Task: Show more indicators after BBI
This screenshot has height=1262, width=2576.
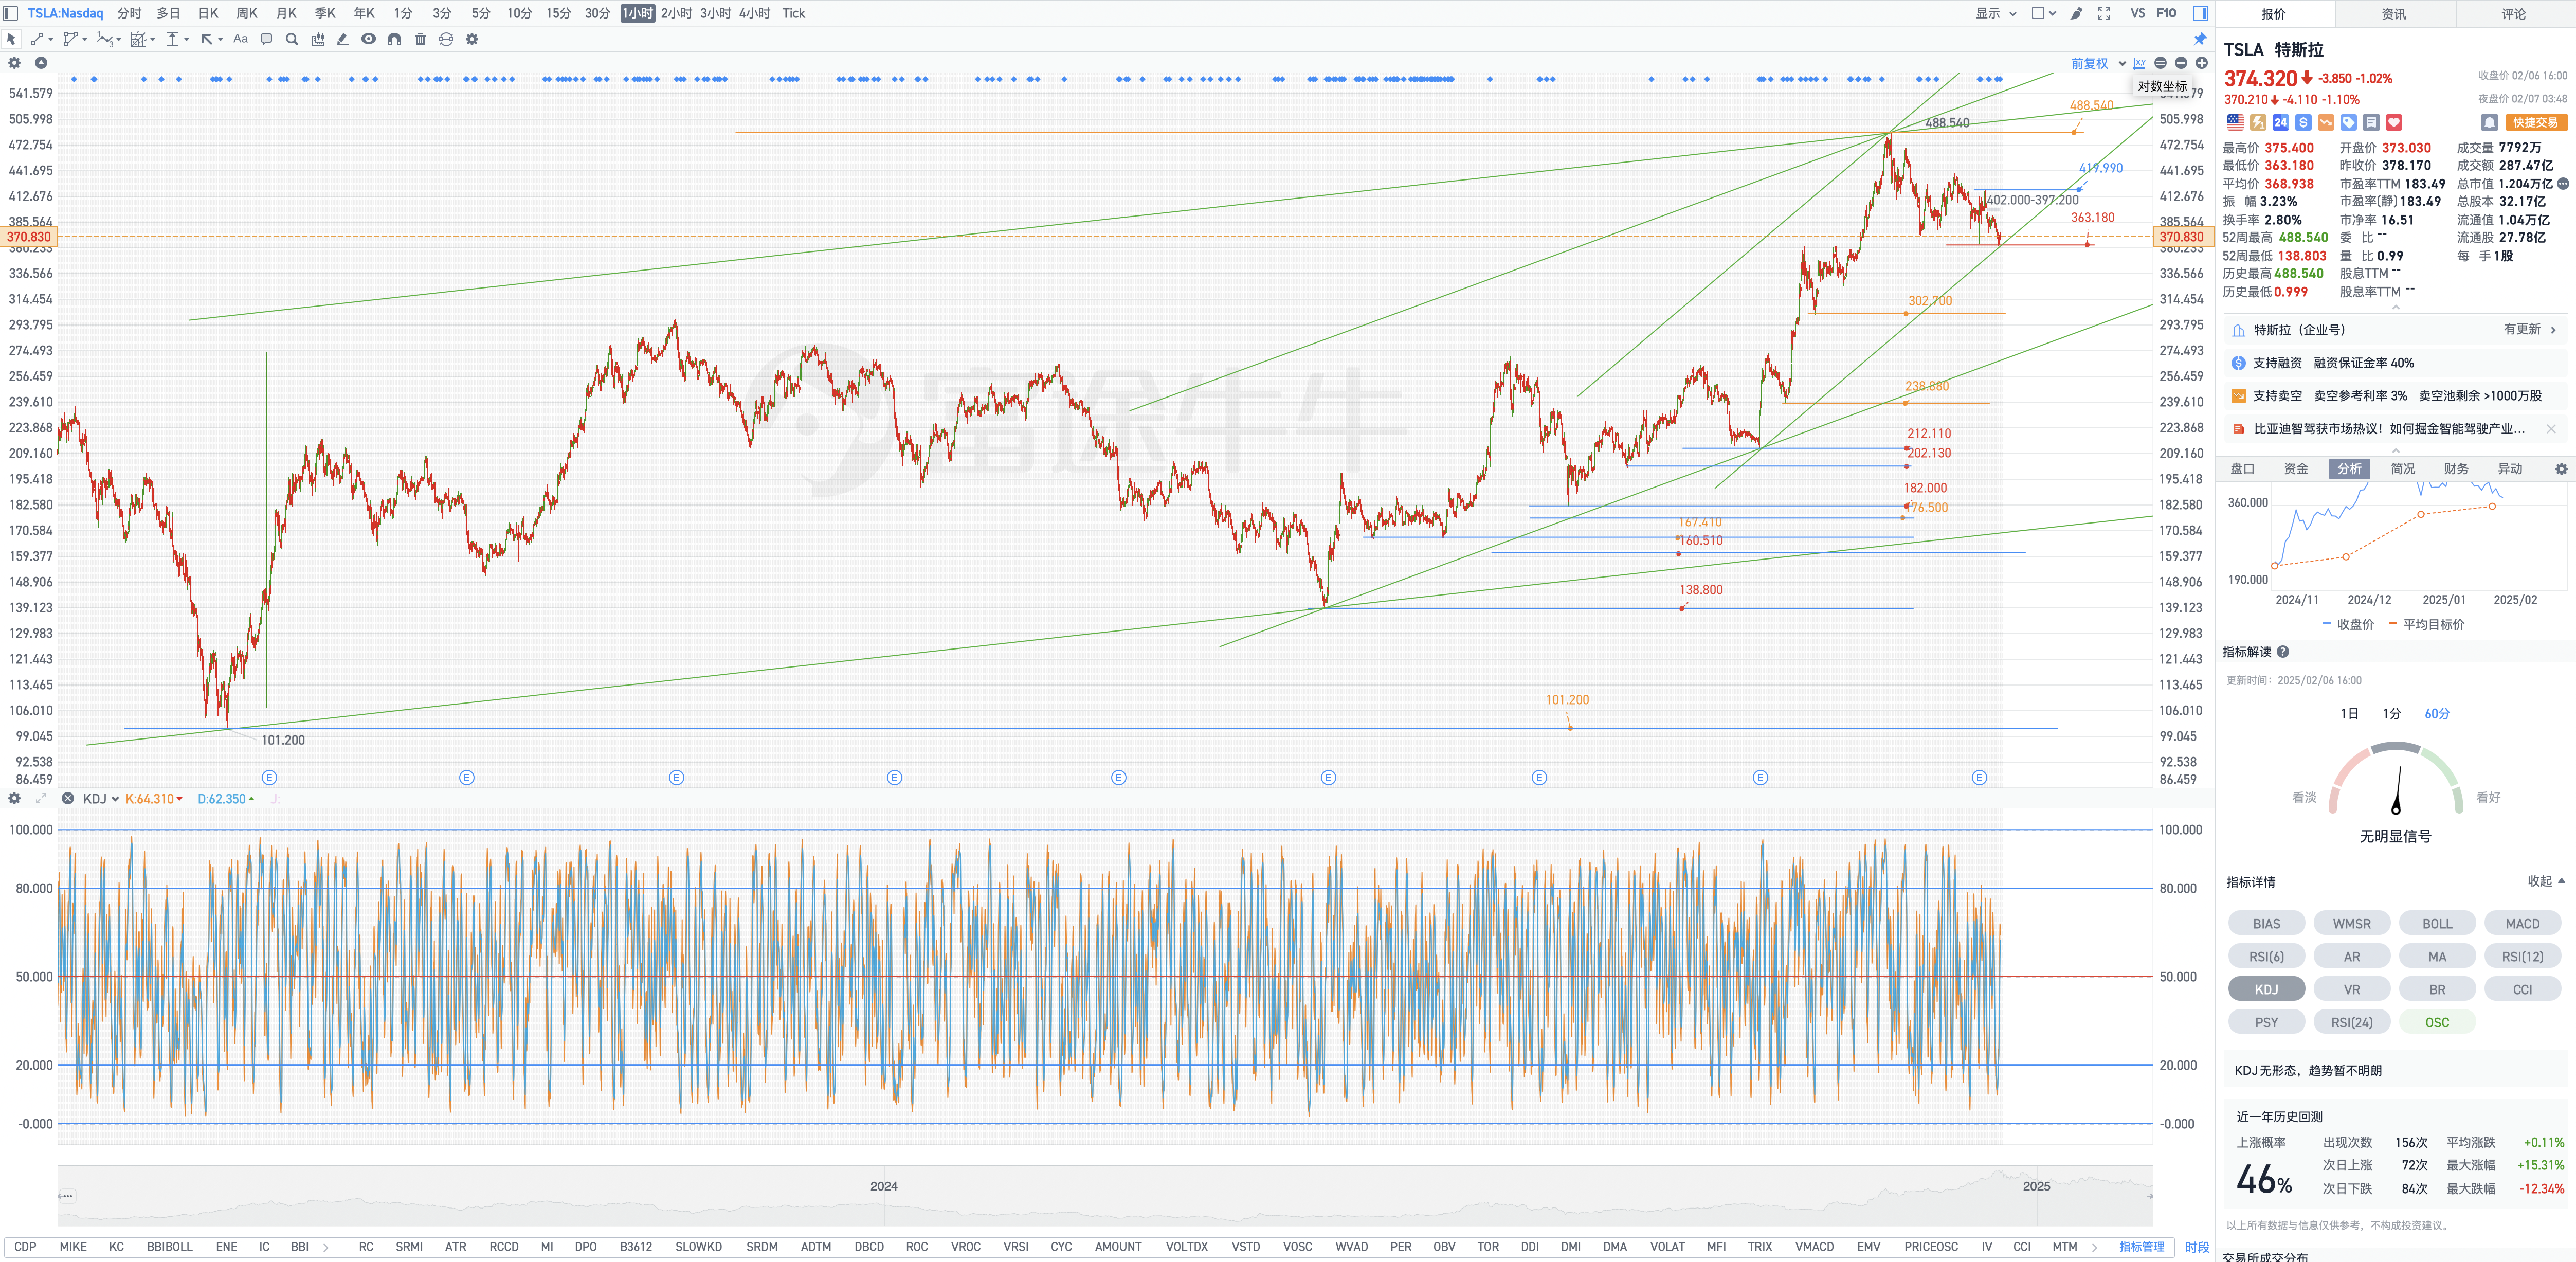Action: coord(326,1247)
